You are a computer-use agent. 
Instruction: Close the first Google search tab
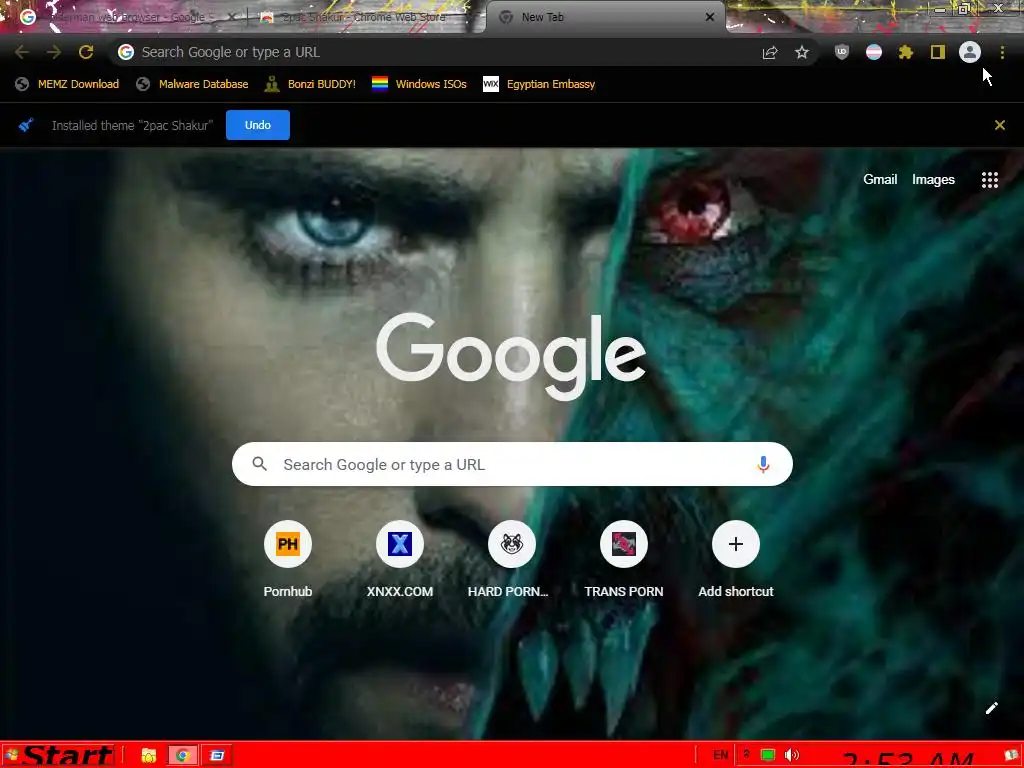(x=232, y=17)
